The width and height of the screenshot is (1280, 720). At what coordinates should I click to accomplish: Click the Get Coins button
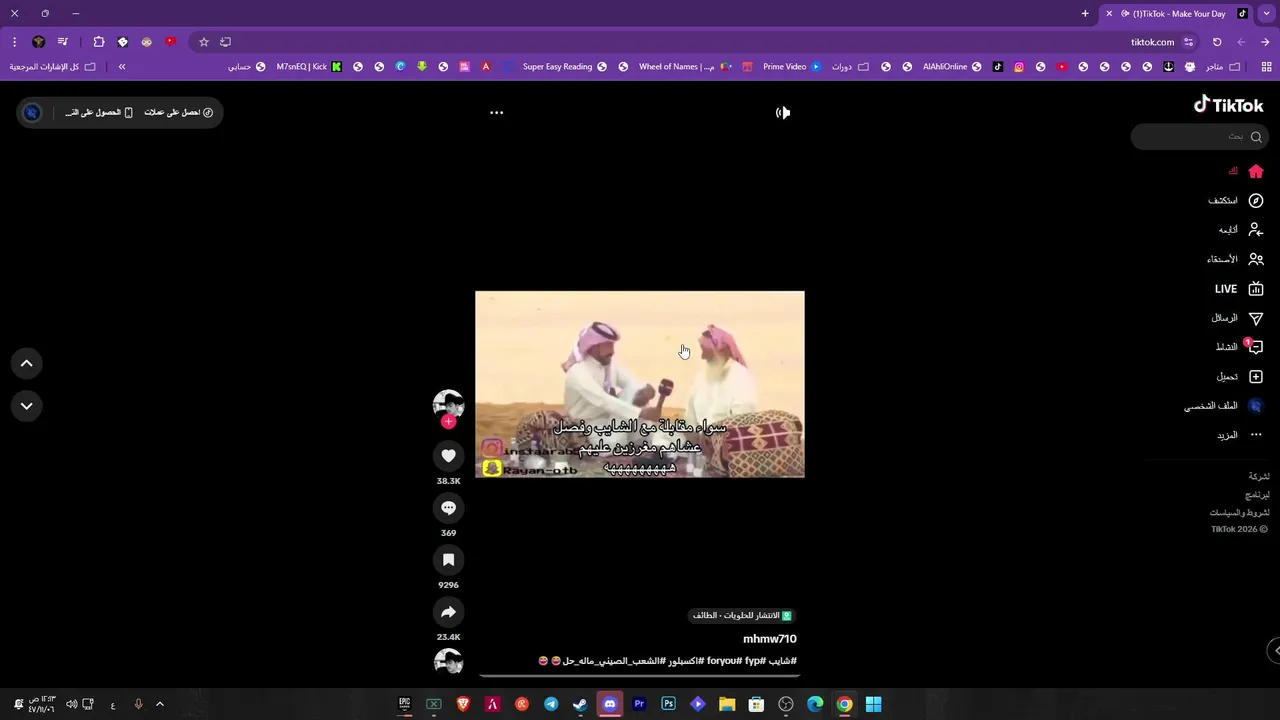click(178, 113)
